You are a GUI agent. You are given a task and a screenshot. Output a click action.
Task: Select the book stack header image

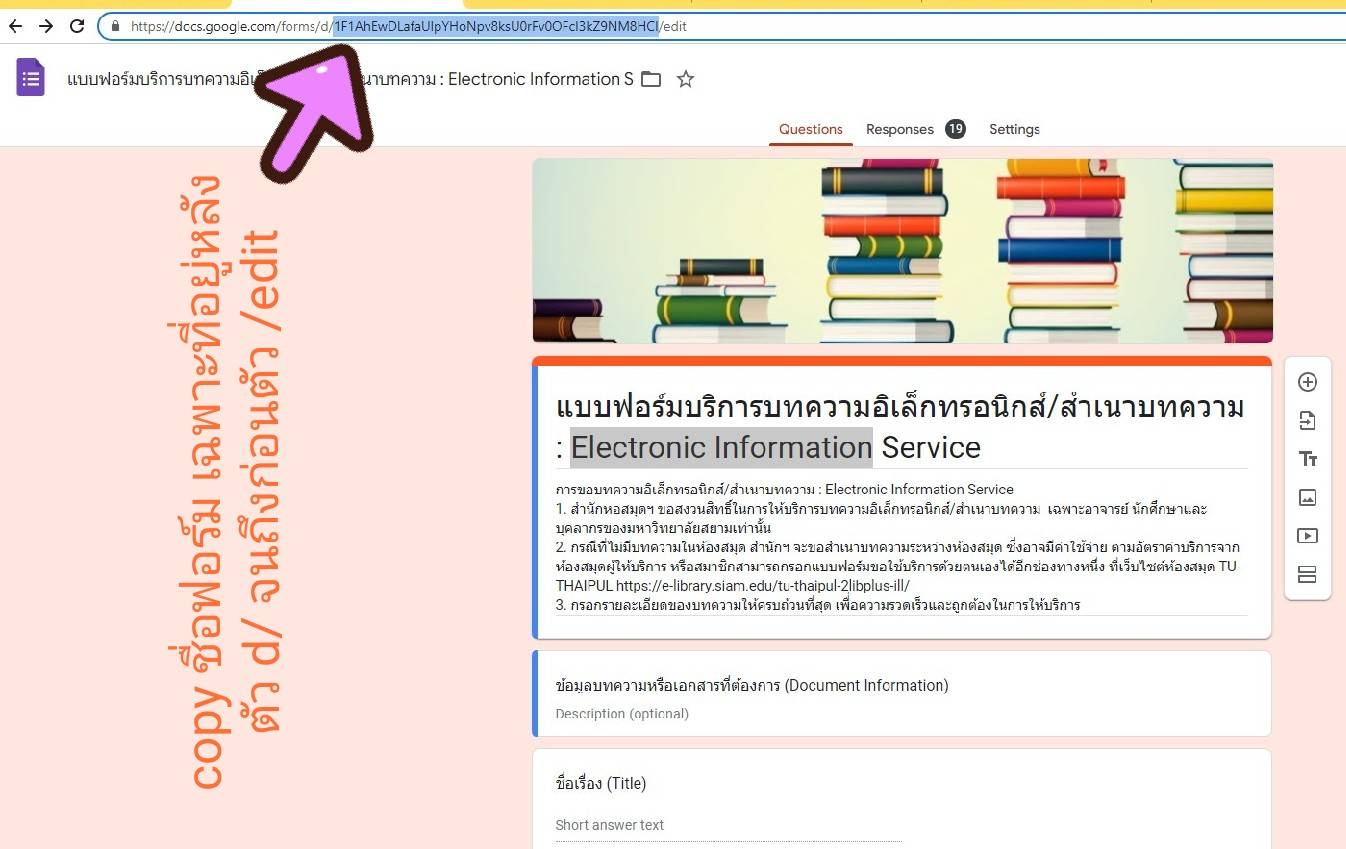click(x=902, y=250)
